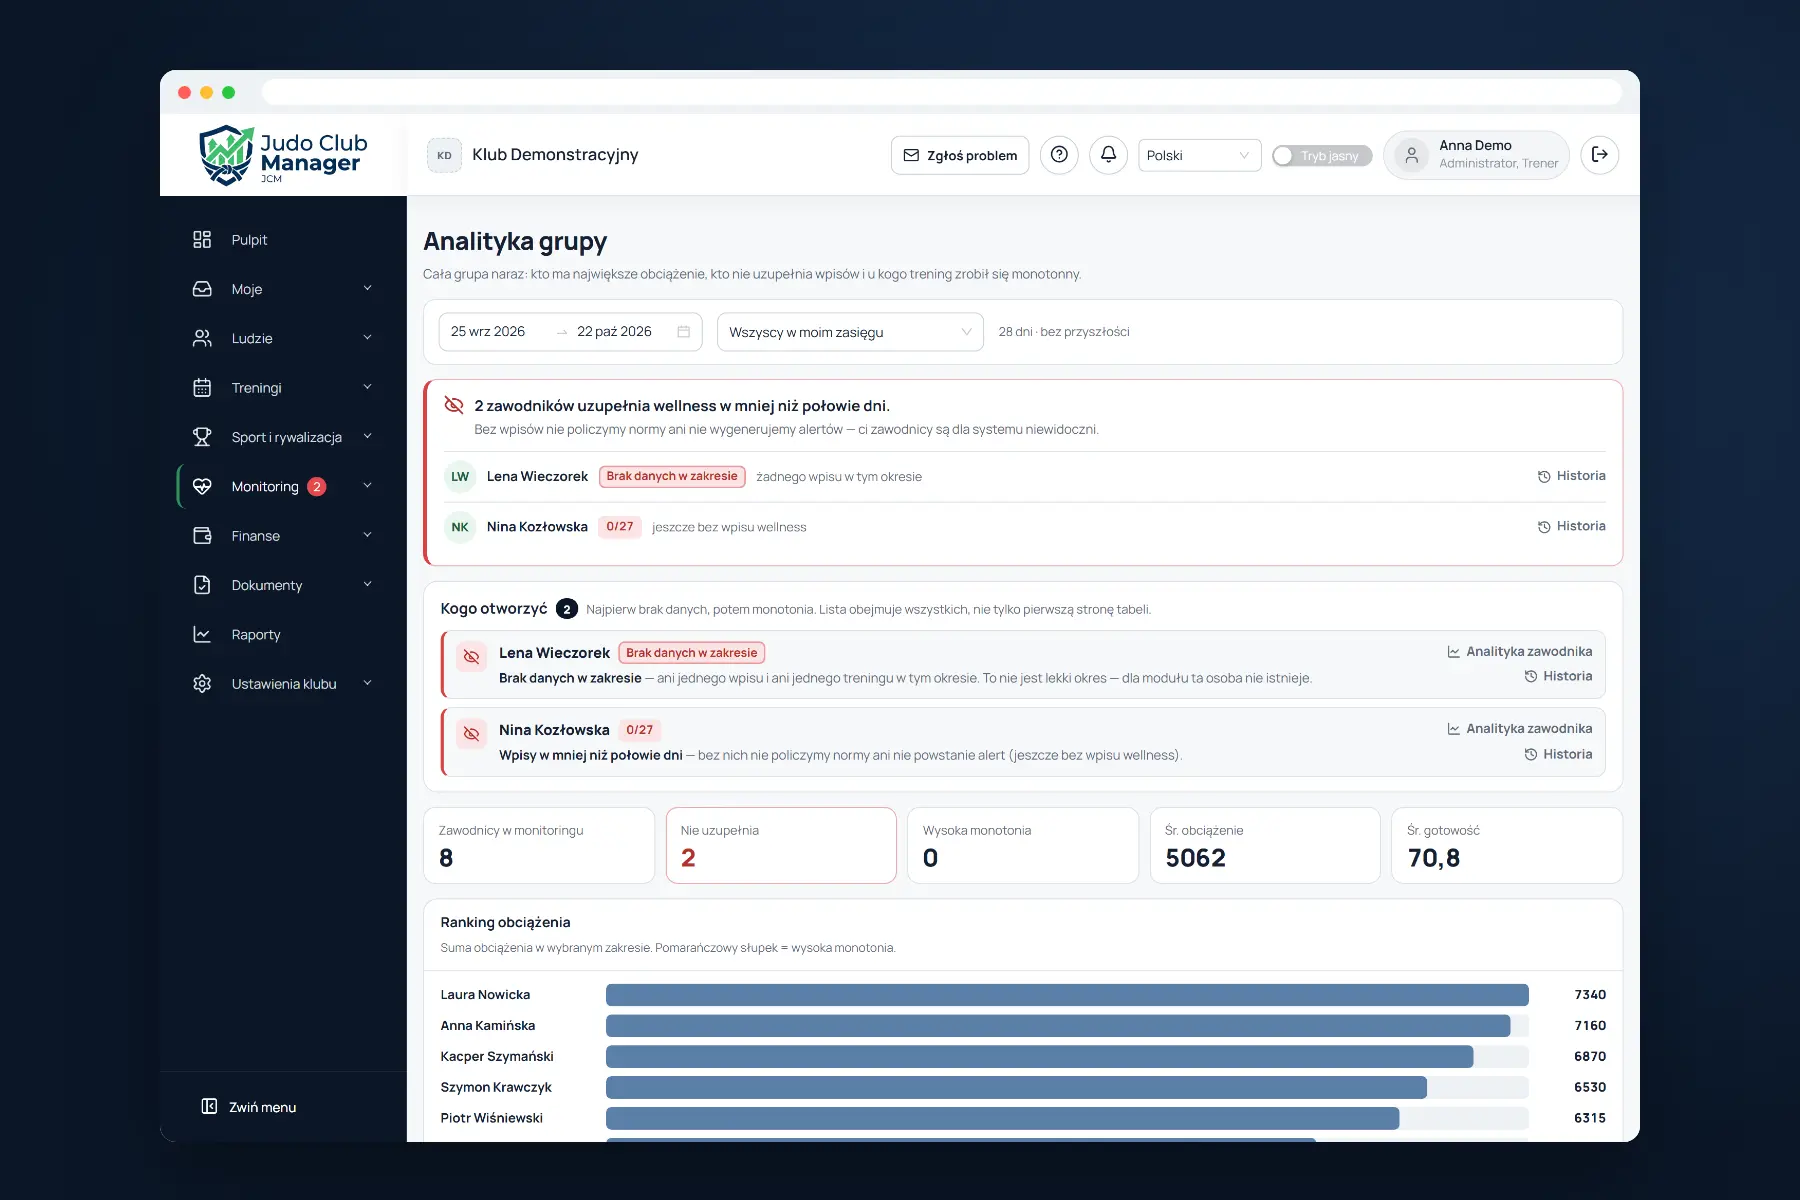Screen dimensions: 1800x1200
Task: Click Laura Nowicka's load bar
Action: click(1067, 995)
